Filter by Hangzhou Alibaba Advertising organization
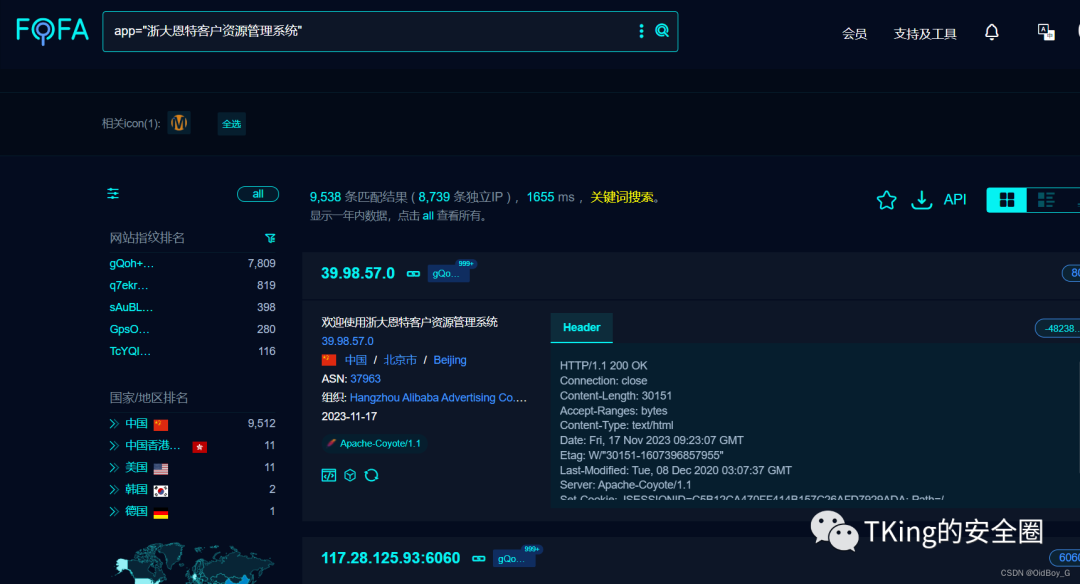 click(438, 397)
